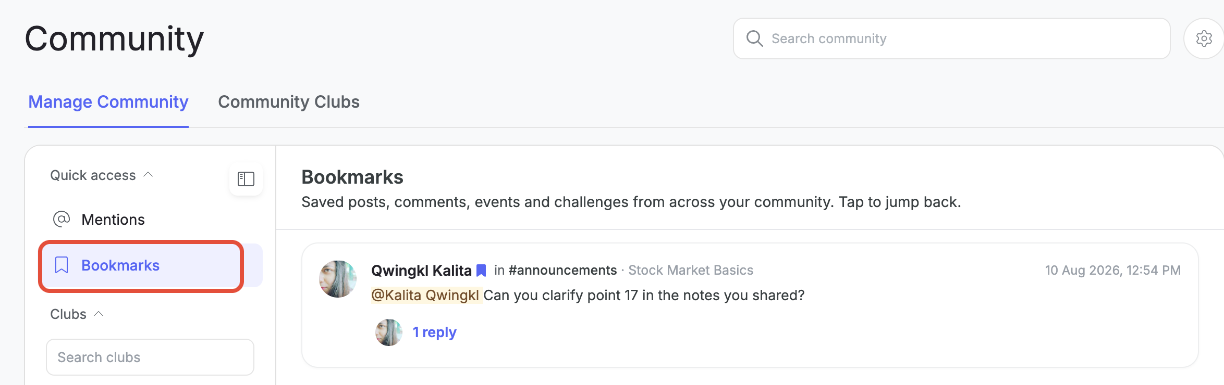Click the timestamp 10 Aug 2026, 12:54 PM
The image size is (1224, 385).
pyautogui.click(x=1113, y=270)
